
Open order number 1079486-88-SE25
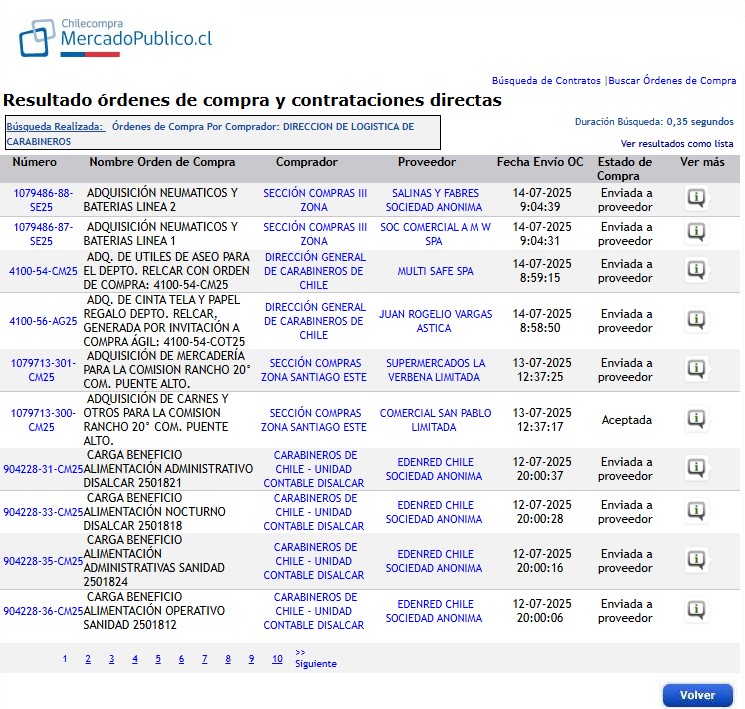point(43,200)
